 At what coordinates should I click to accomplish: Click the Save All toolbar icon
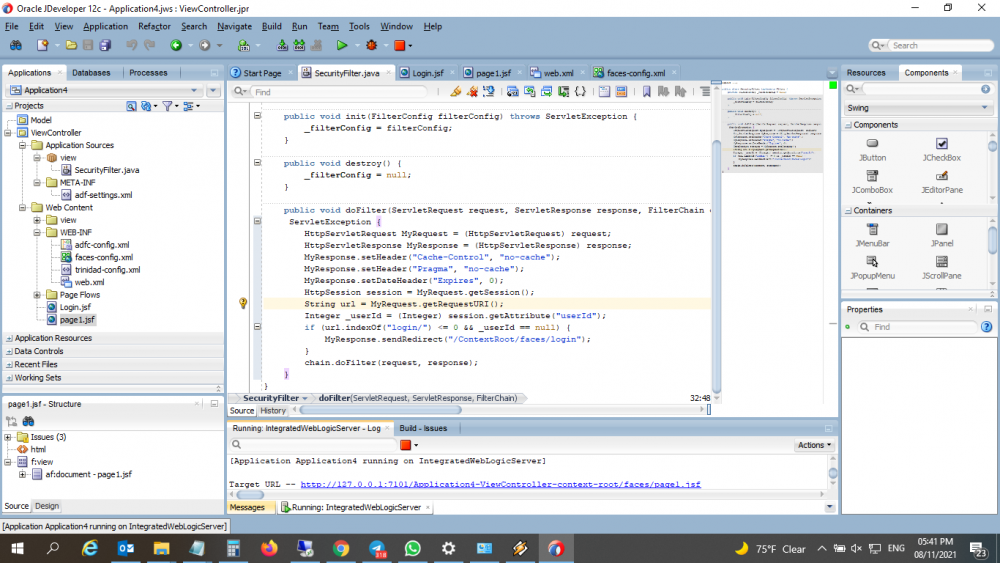(x=105, y=45)
